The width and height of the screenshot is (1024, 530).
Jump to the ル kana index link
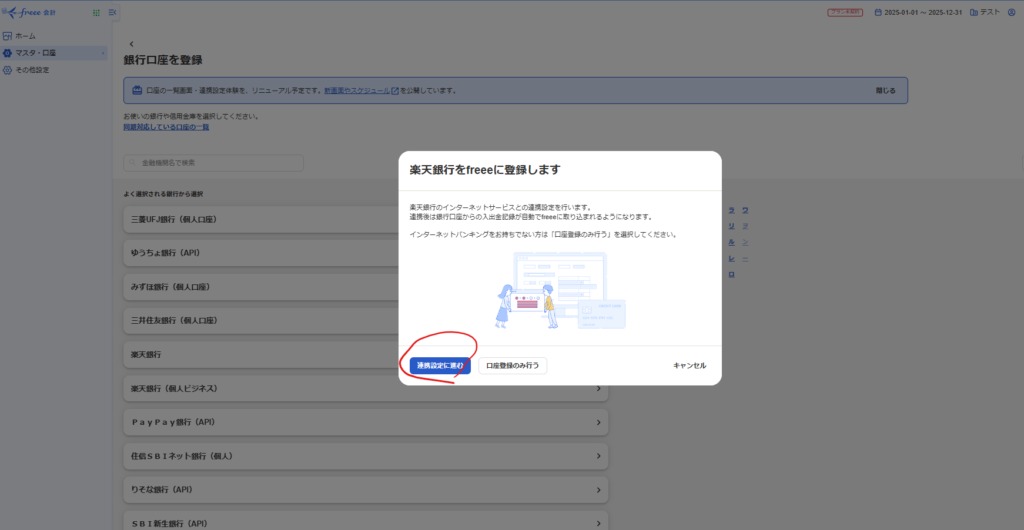(x=731, y=242)
